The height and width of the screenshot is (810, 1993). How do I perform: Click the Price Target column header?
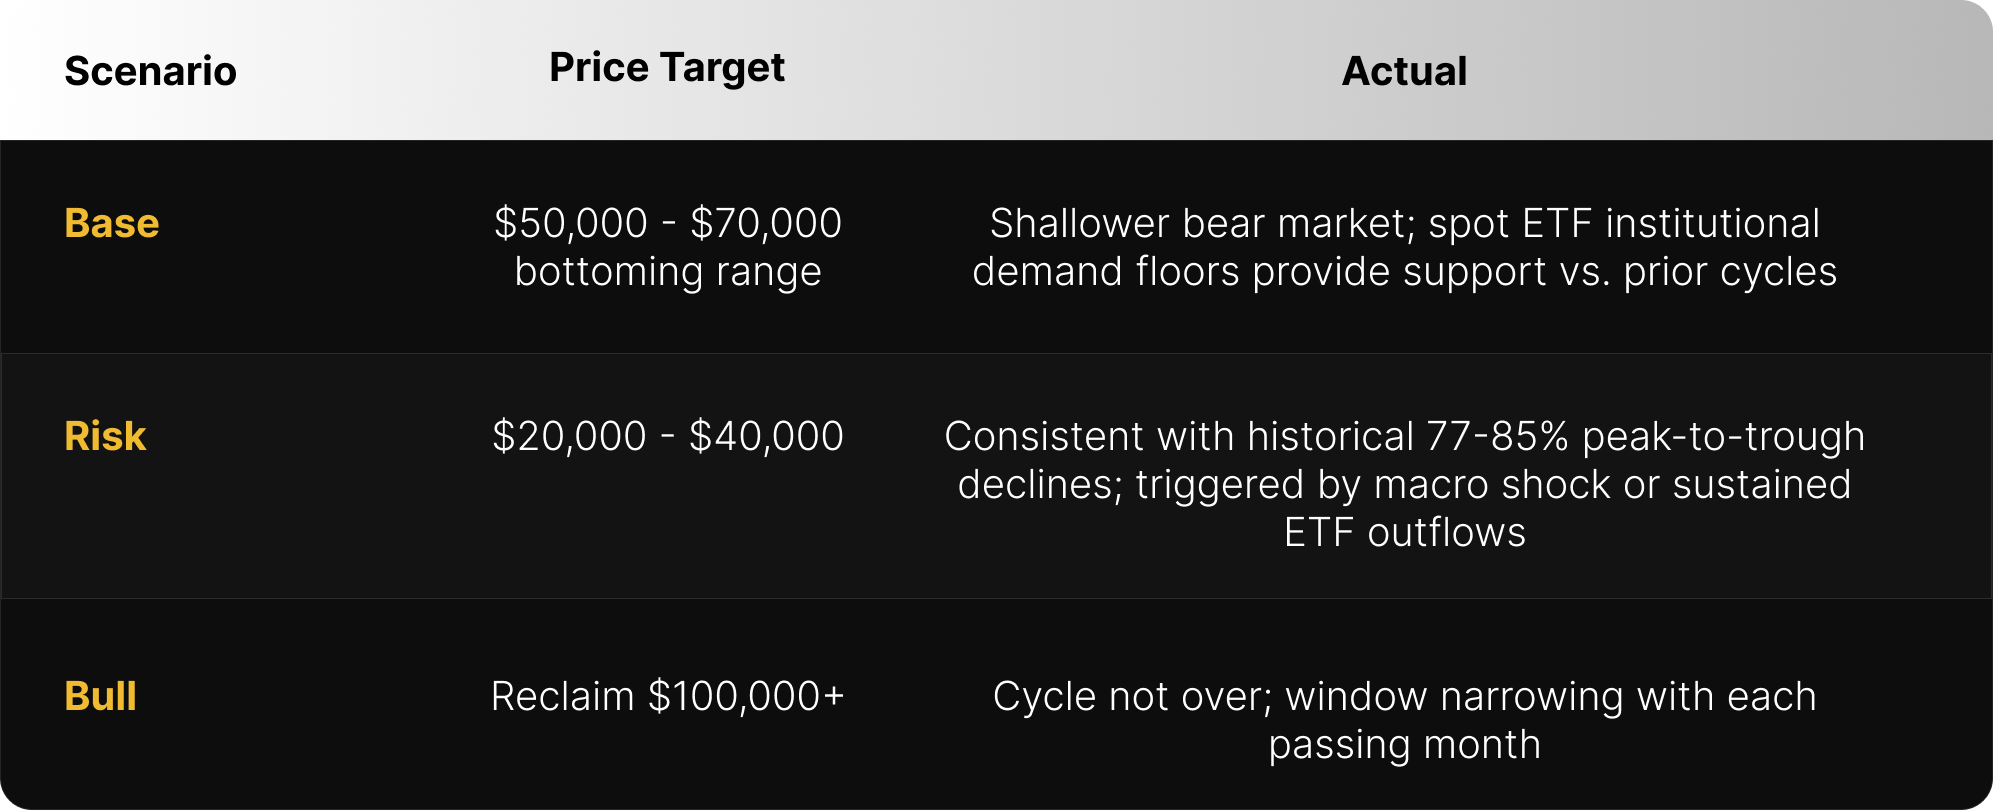pos(667,68)
